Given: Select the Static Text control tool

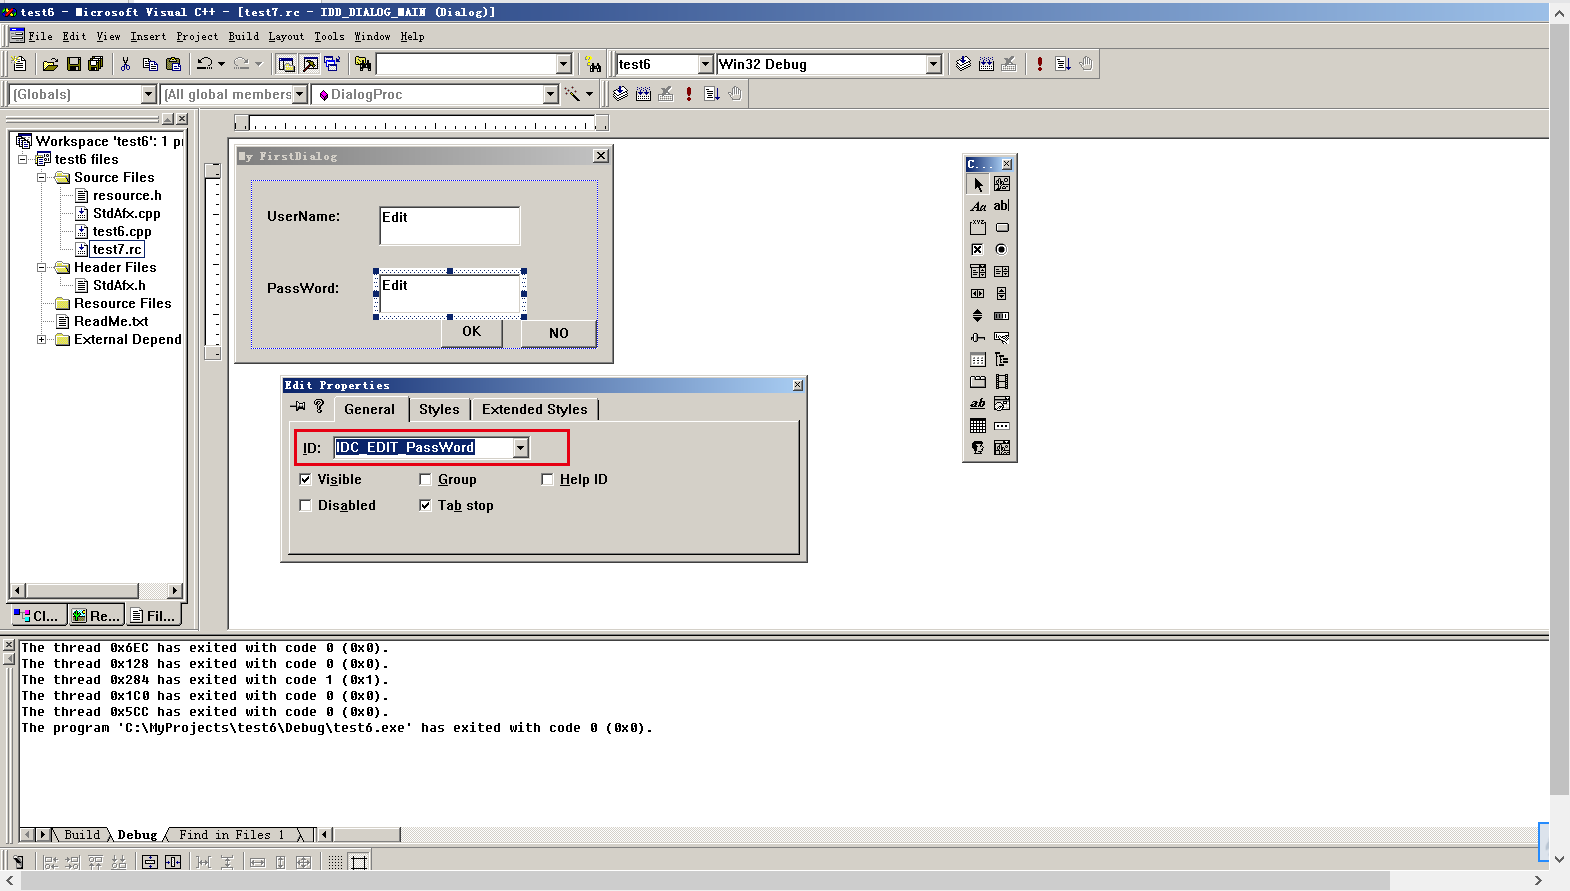Looking at the screenshot, I should point(978,206).
